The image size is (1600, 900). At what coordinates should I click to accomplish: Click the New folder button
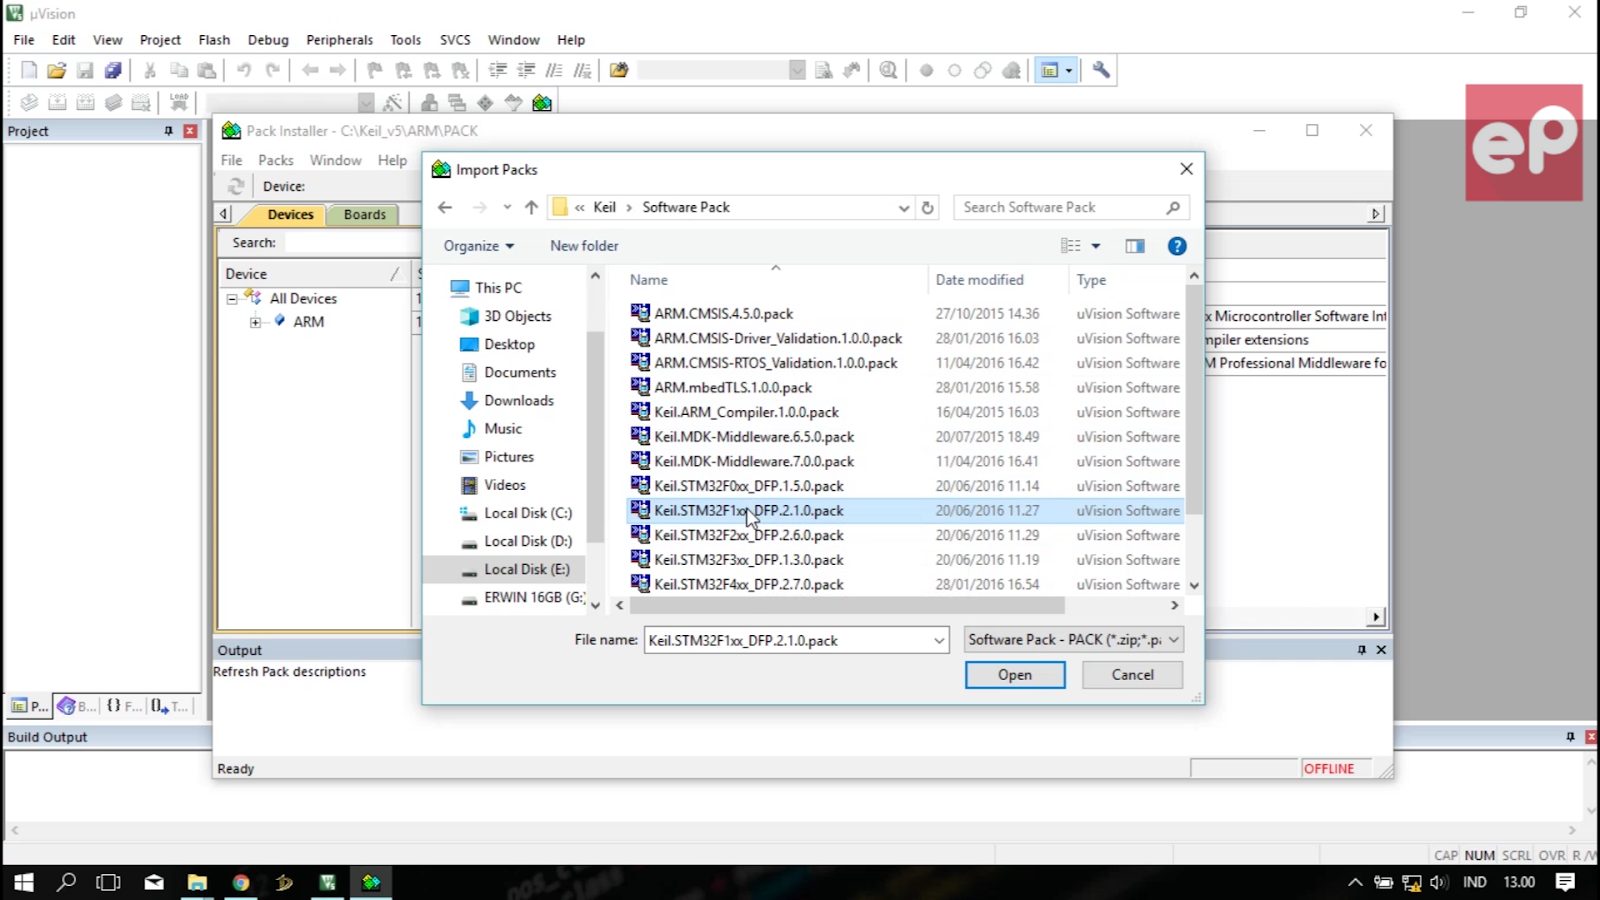584,246
